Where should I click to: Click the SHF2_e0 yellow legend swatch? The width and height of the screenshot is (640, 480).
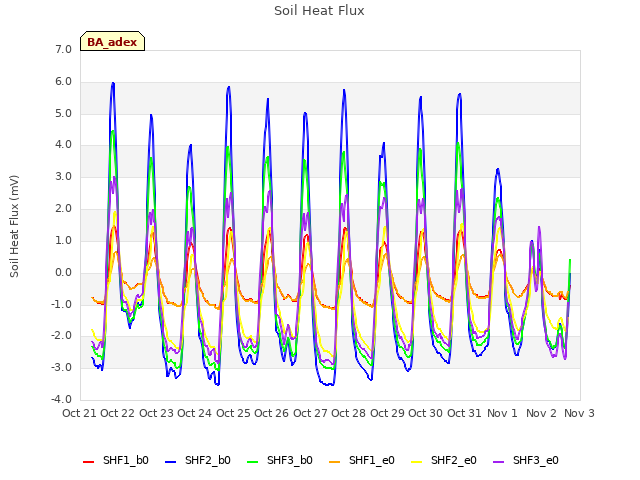click(416, 462)
